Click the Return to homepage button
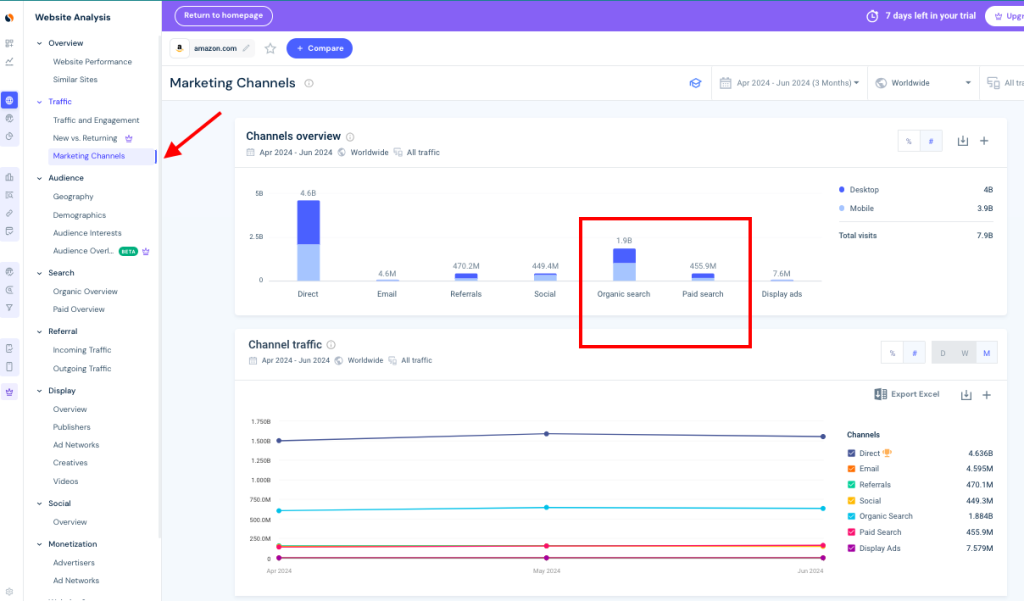 click(223, 16)
